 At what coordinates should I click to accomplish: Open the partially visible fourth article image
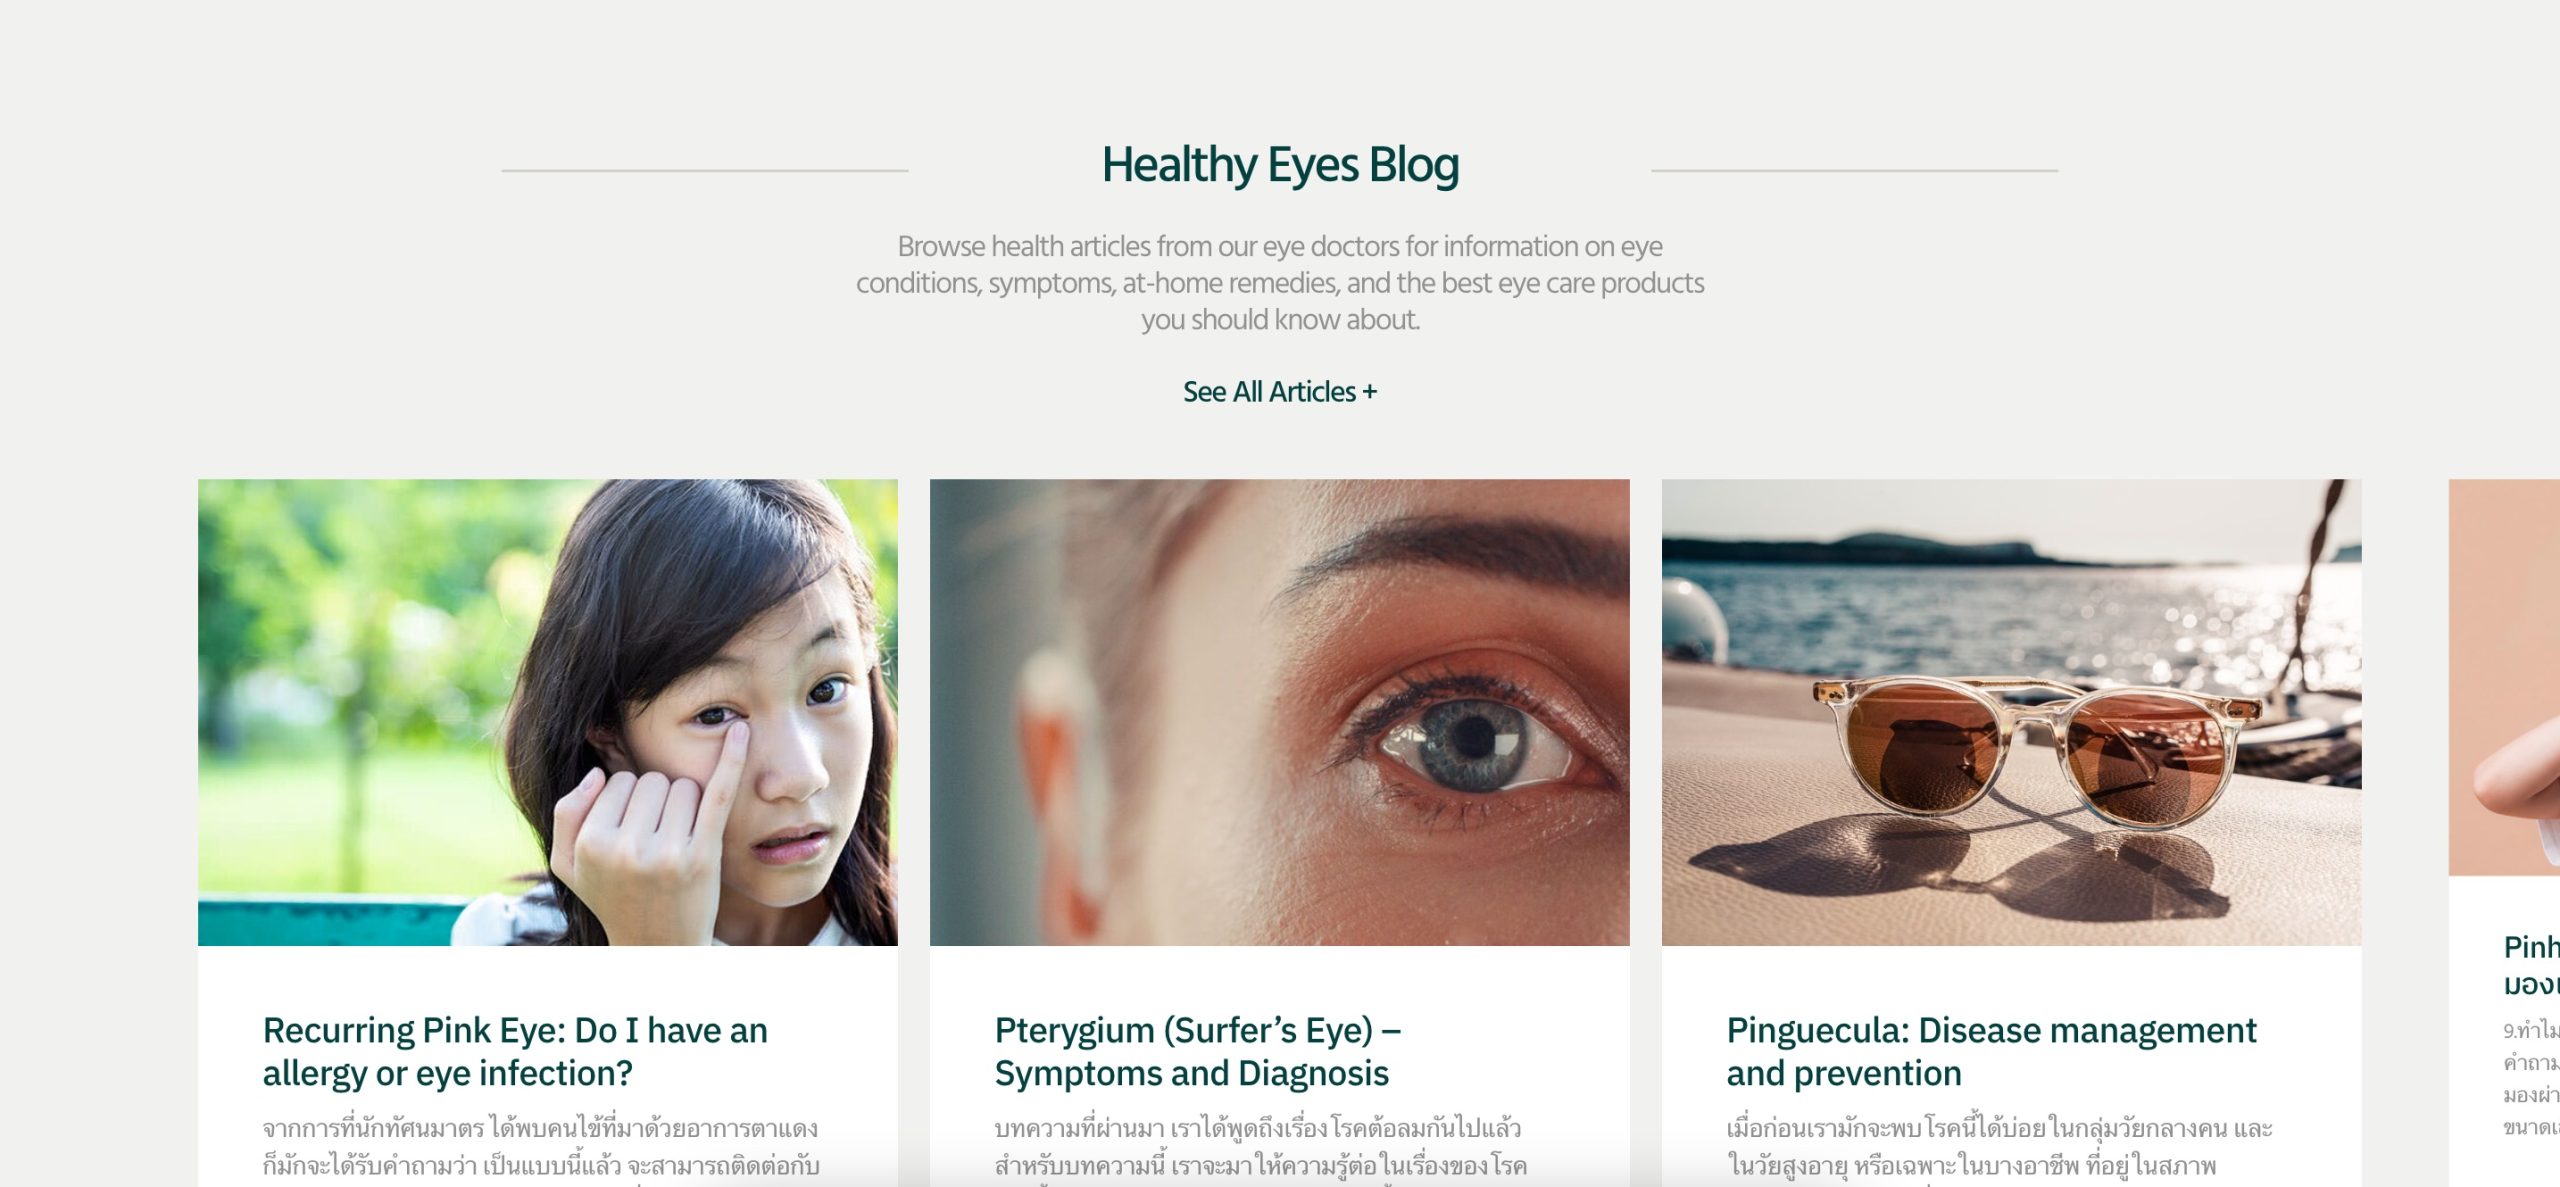pos(2504,677)
